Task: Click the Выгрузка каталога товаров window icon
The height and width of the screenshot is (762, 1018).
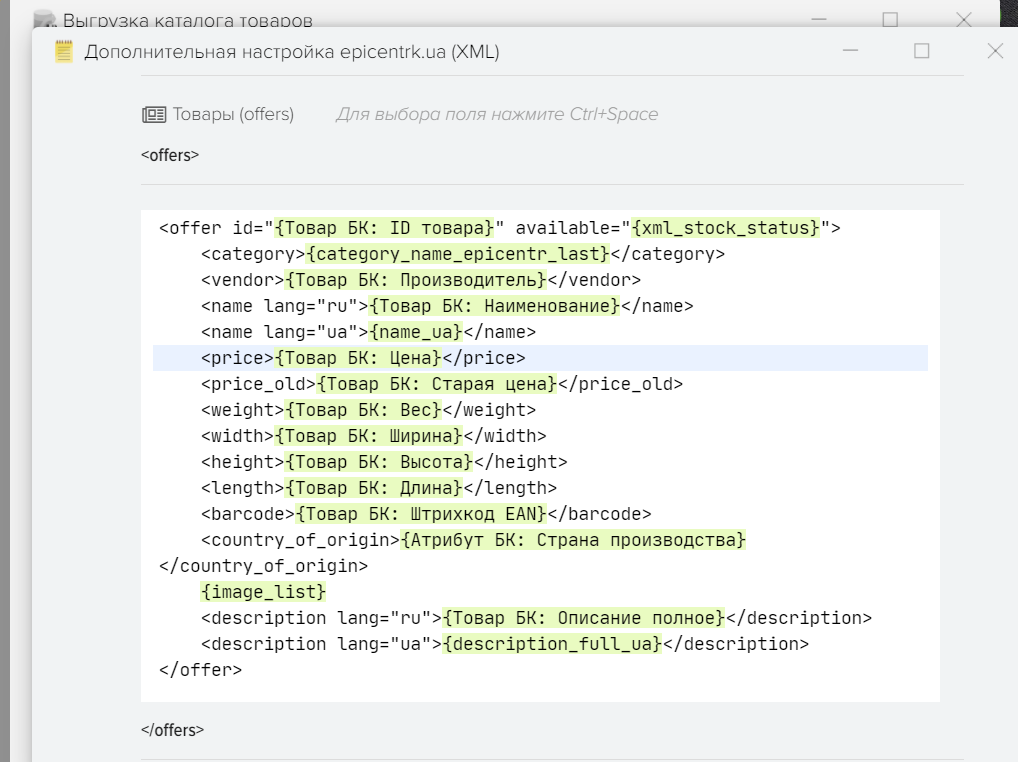Action: [x=44, y=20]
